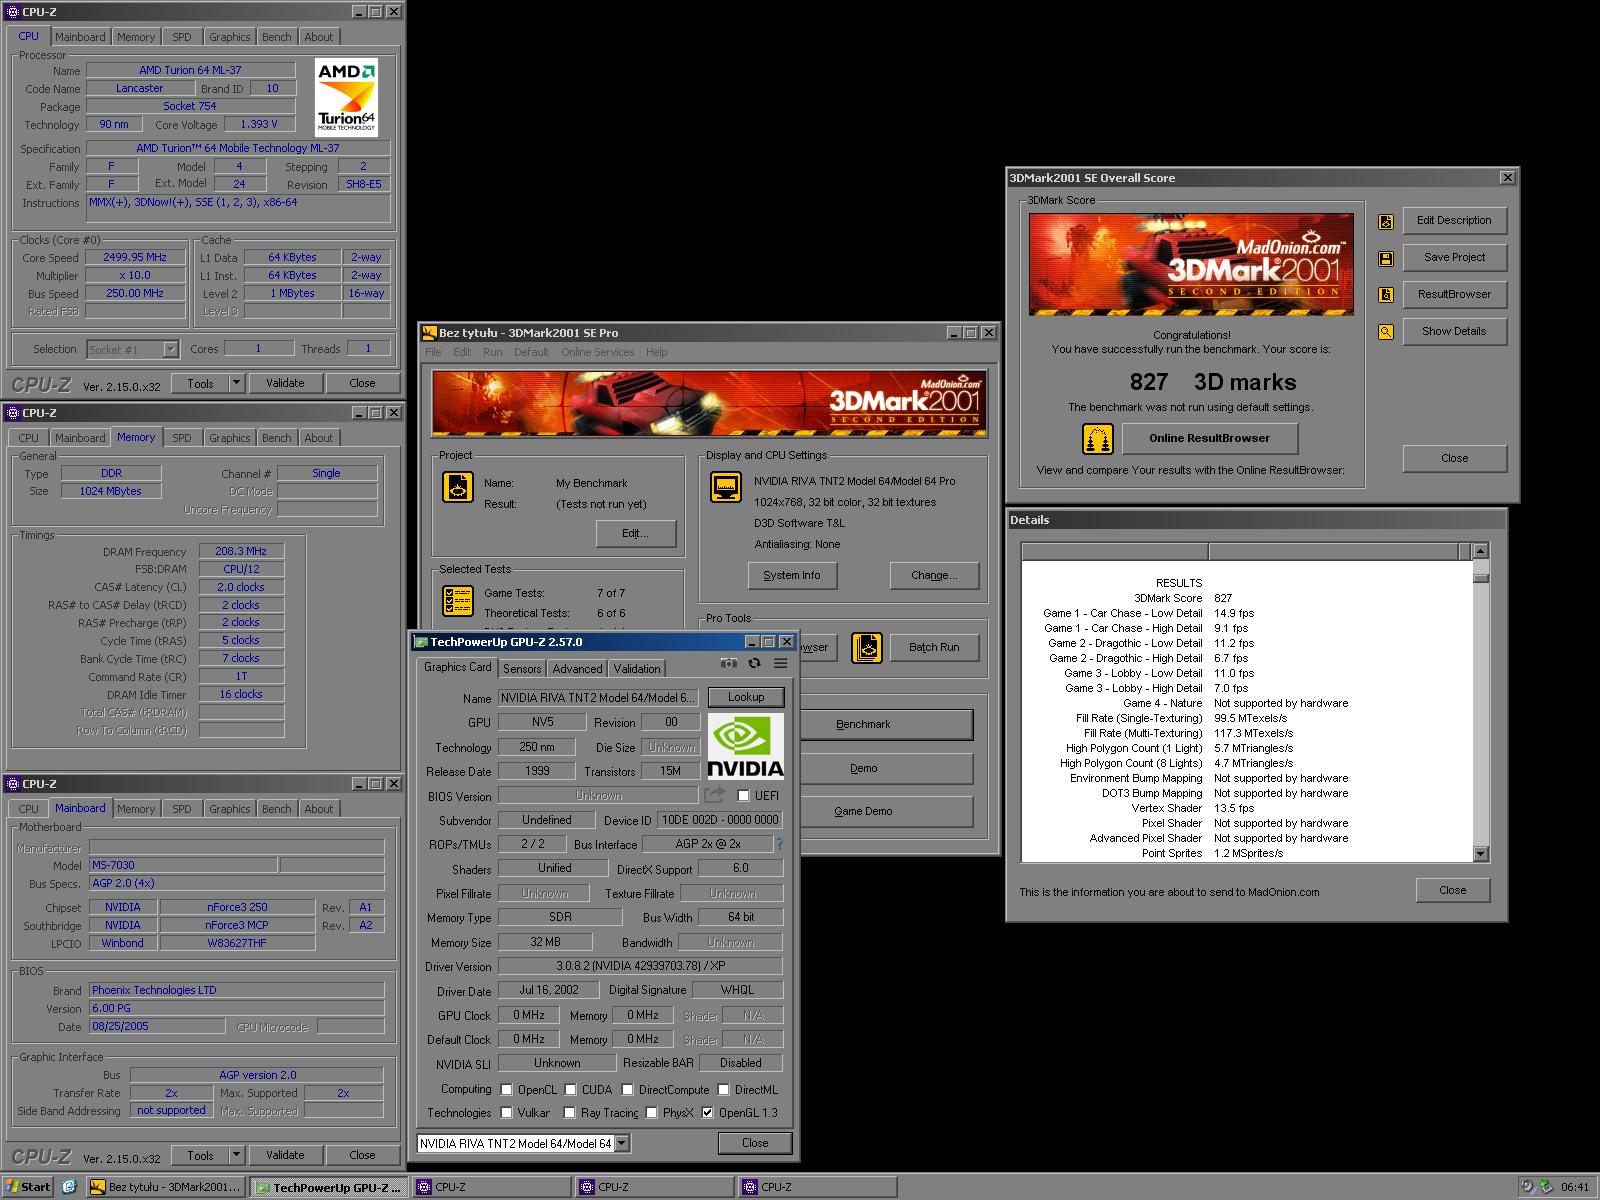
Task: Enable the CUDA checkbox
Action: (x=570, y=1090)
